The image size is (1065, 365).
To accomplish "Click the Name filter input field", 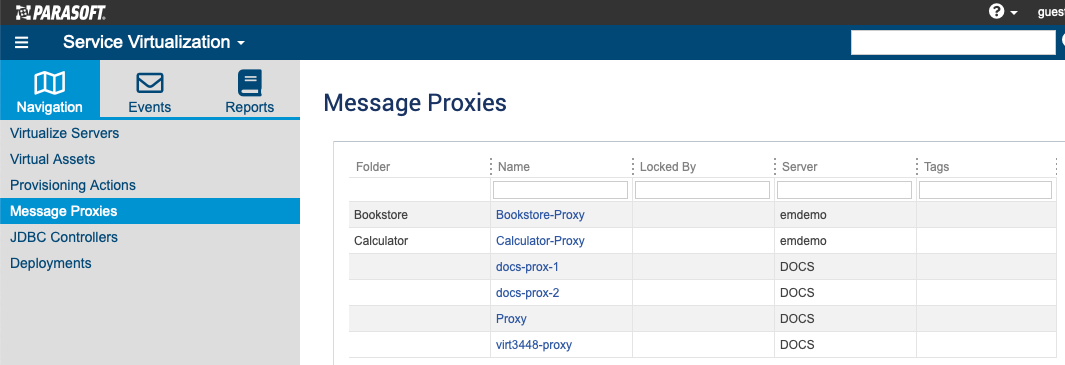I will (560, 190).
